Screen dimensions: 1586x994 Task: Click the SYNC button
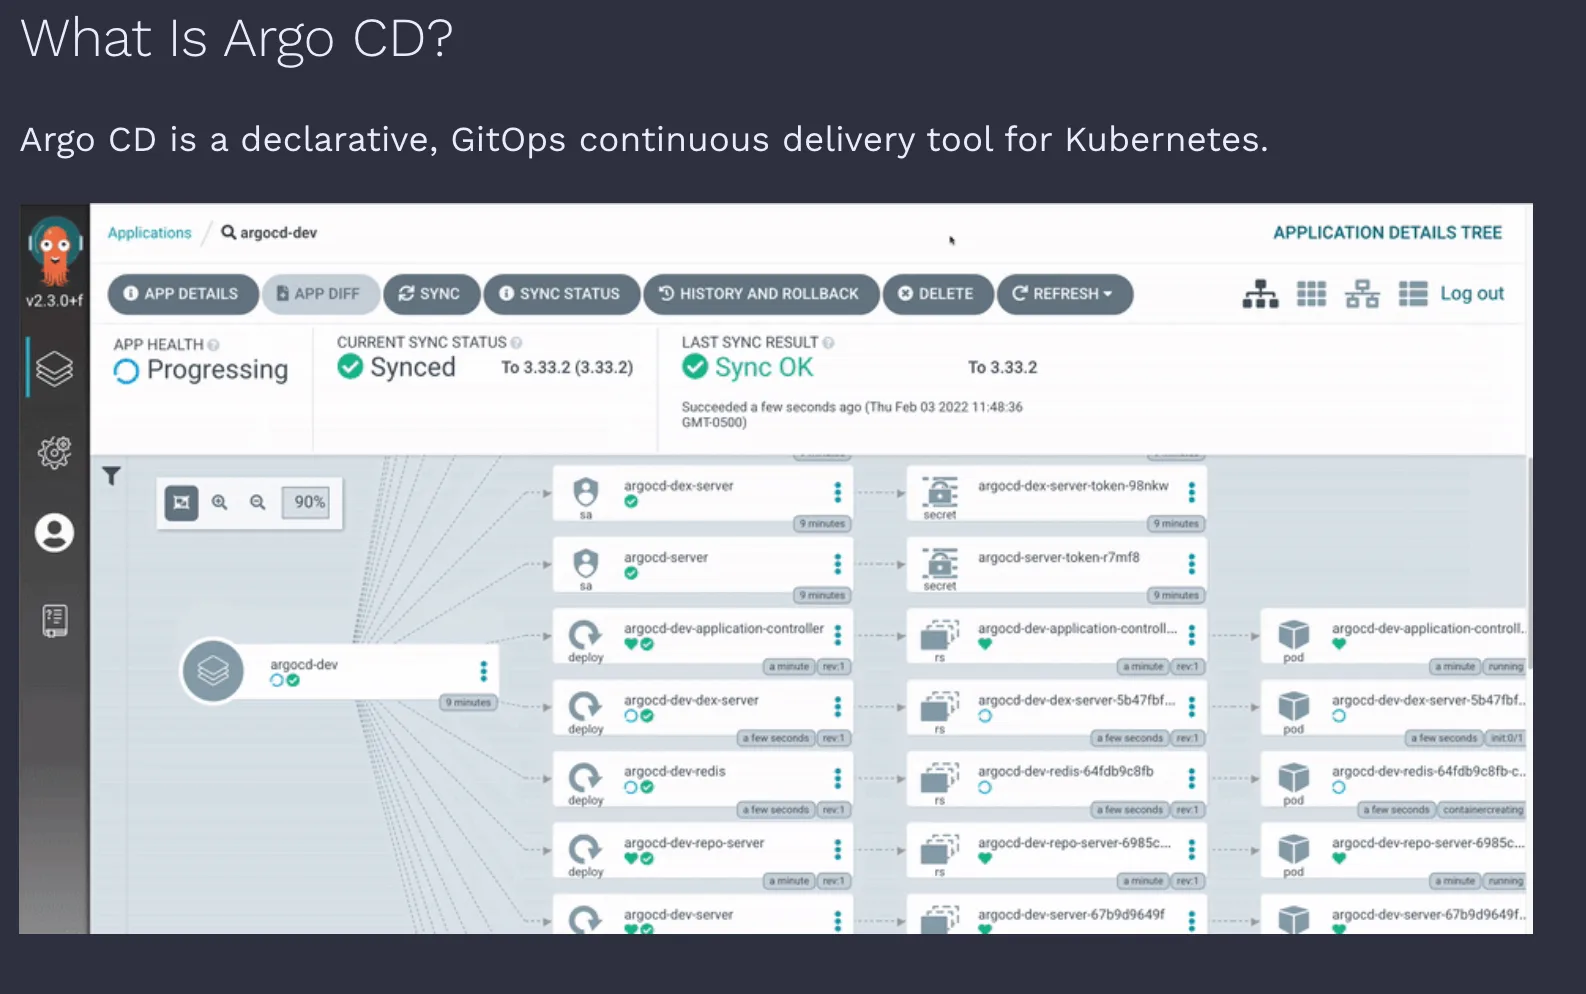[431, 294]
